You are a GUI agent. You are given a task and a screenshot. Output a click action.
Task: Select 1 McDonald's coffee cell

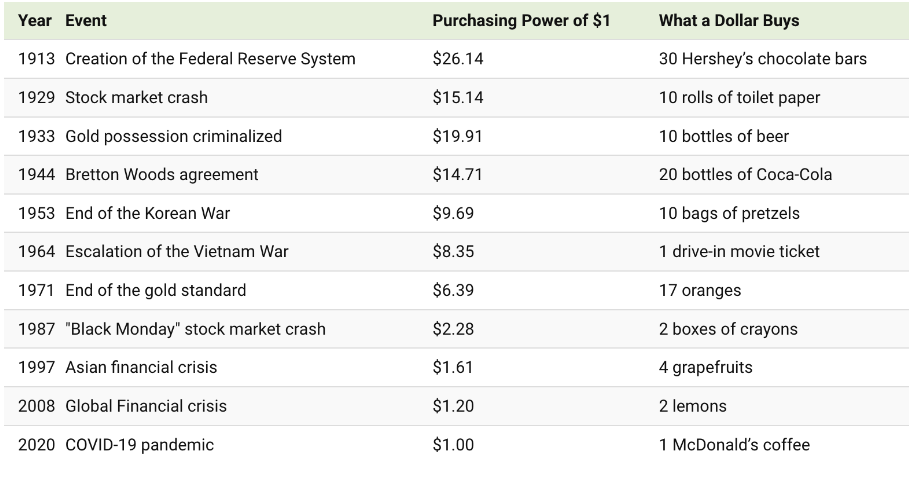point(734,445)
